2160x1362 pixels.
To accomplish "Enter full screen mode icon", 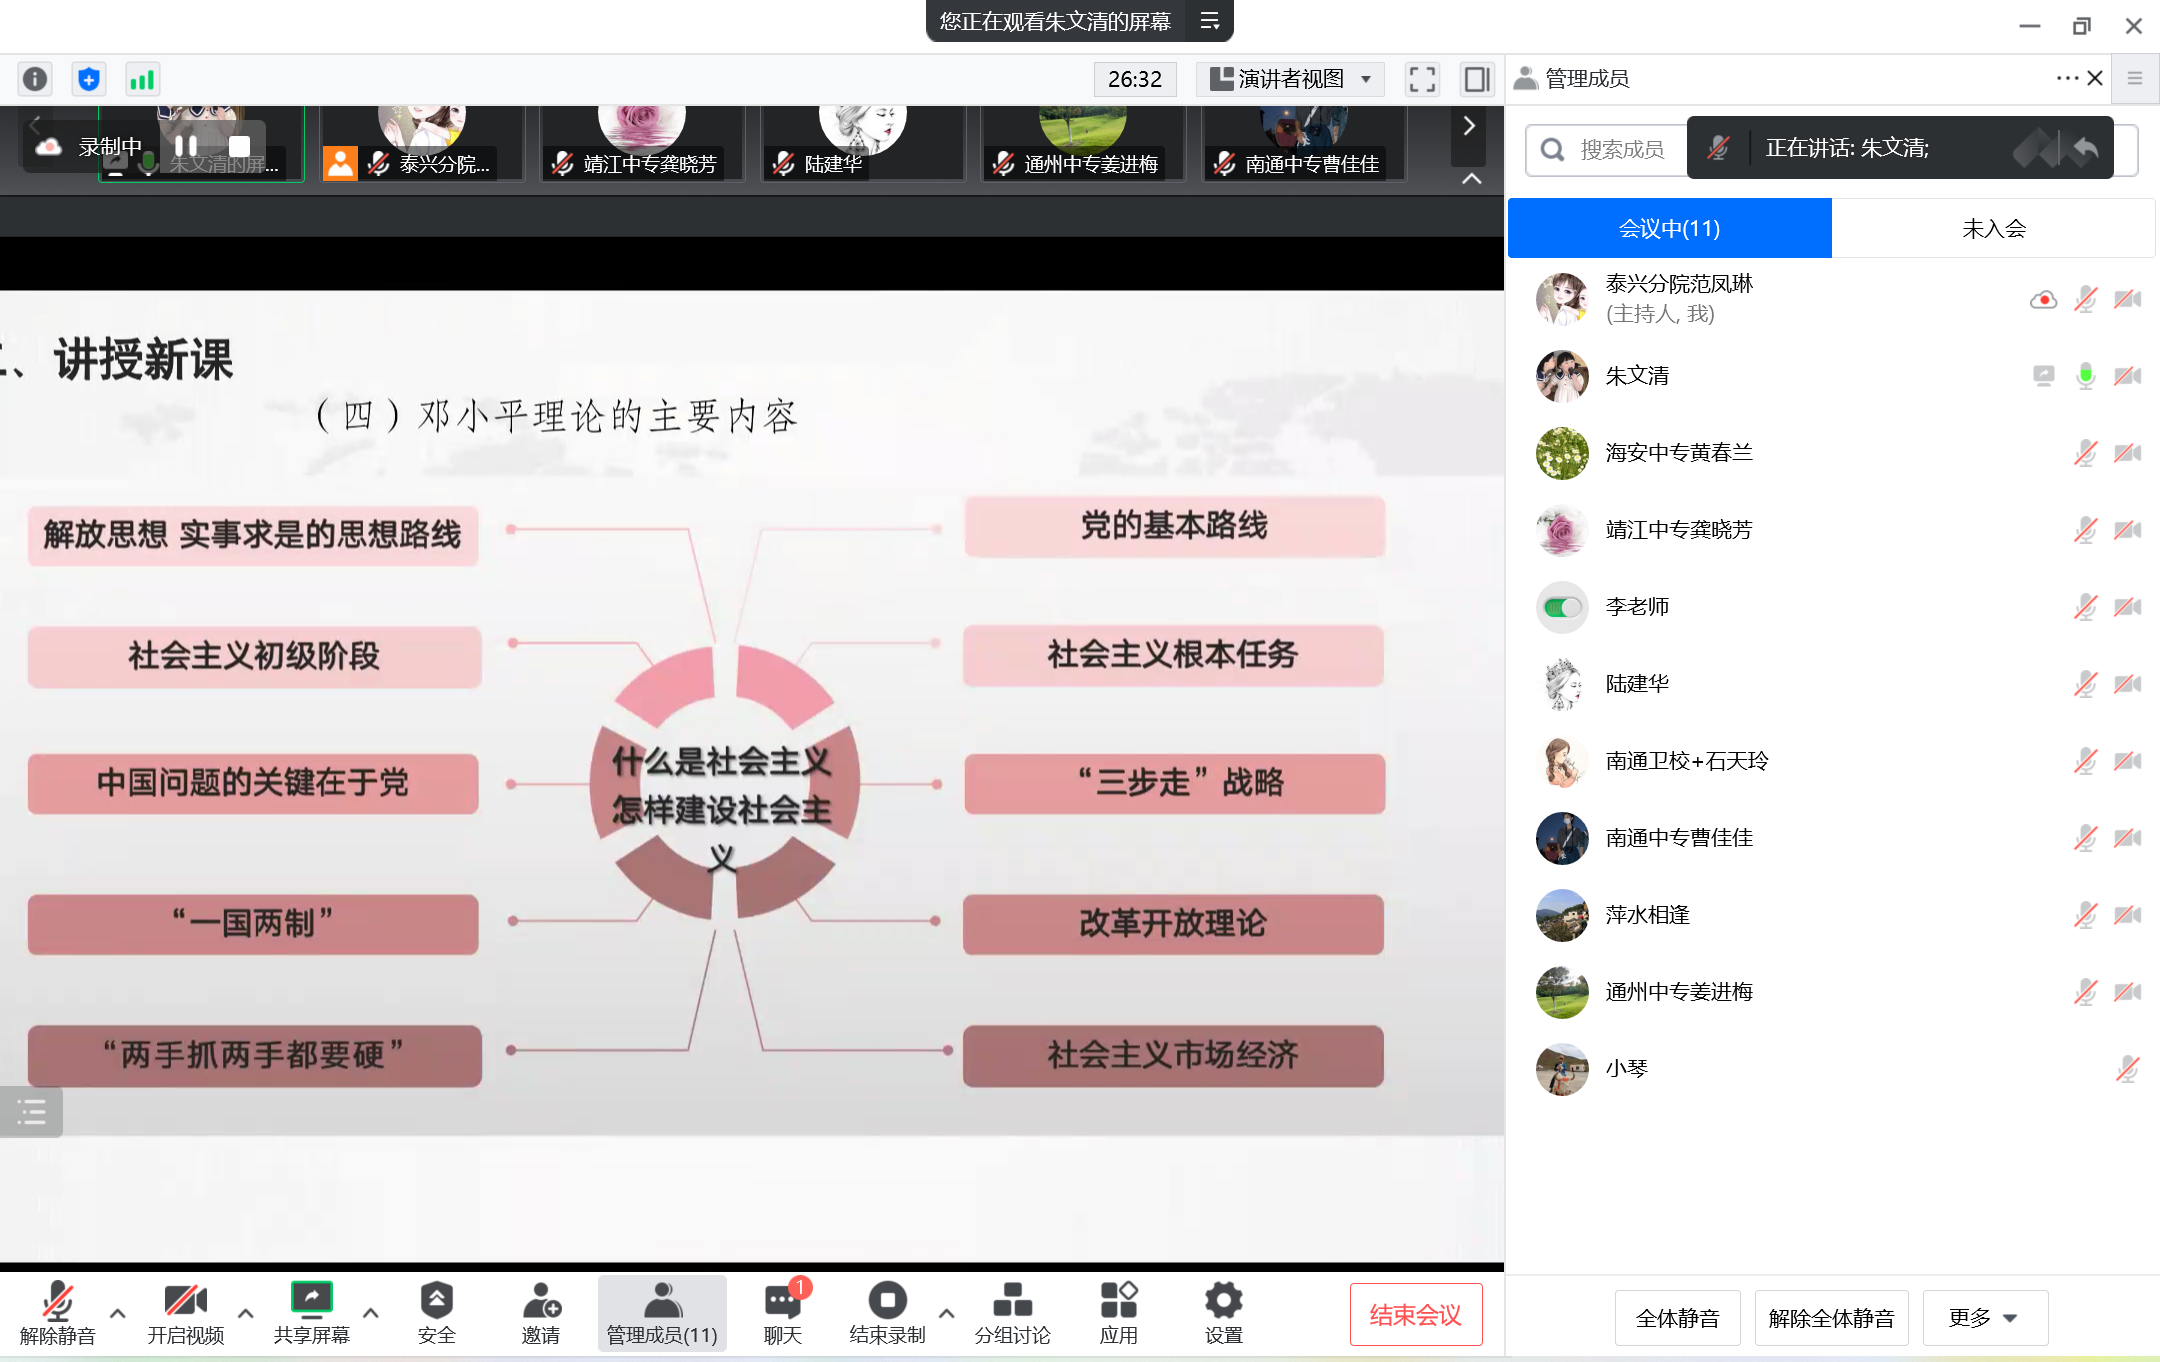I will [x=1421, y=79].
